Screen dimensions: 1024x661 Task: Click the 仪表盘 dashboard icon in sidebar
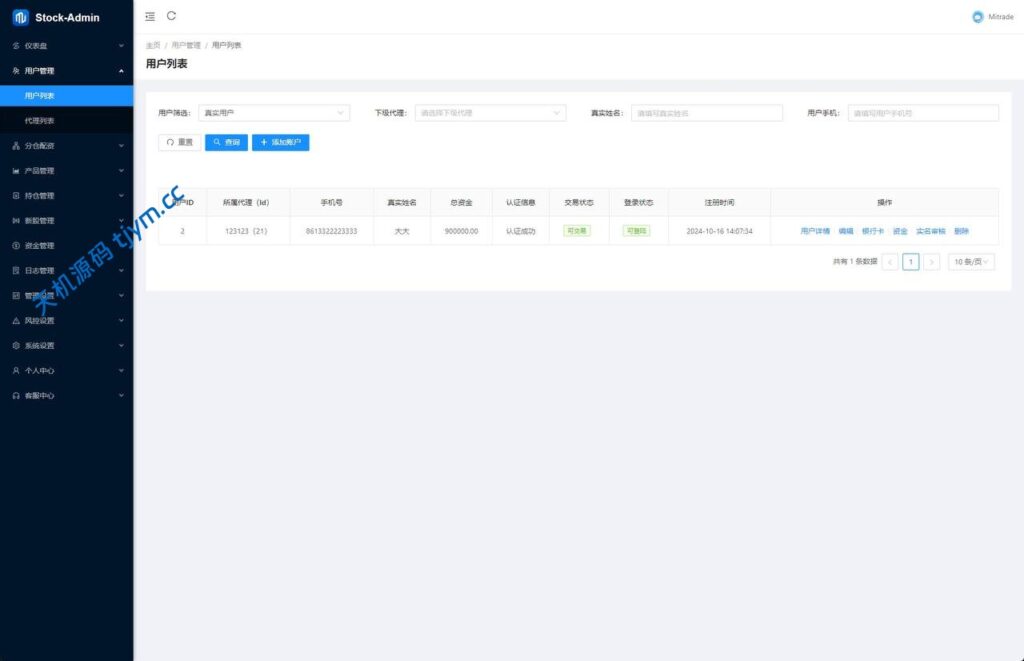click(16, 46)
